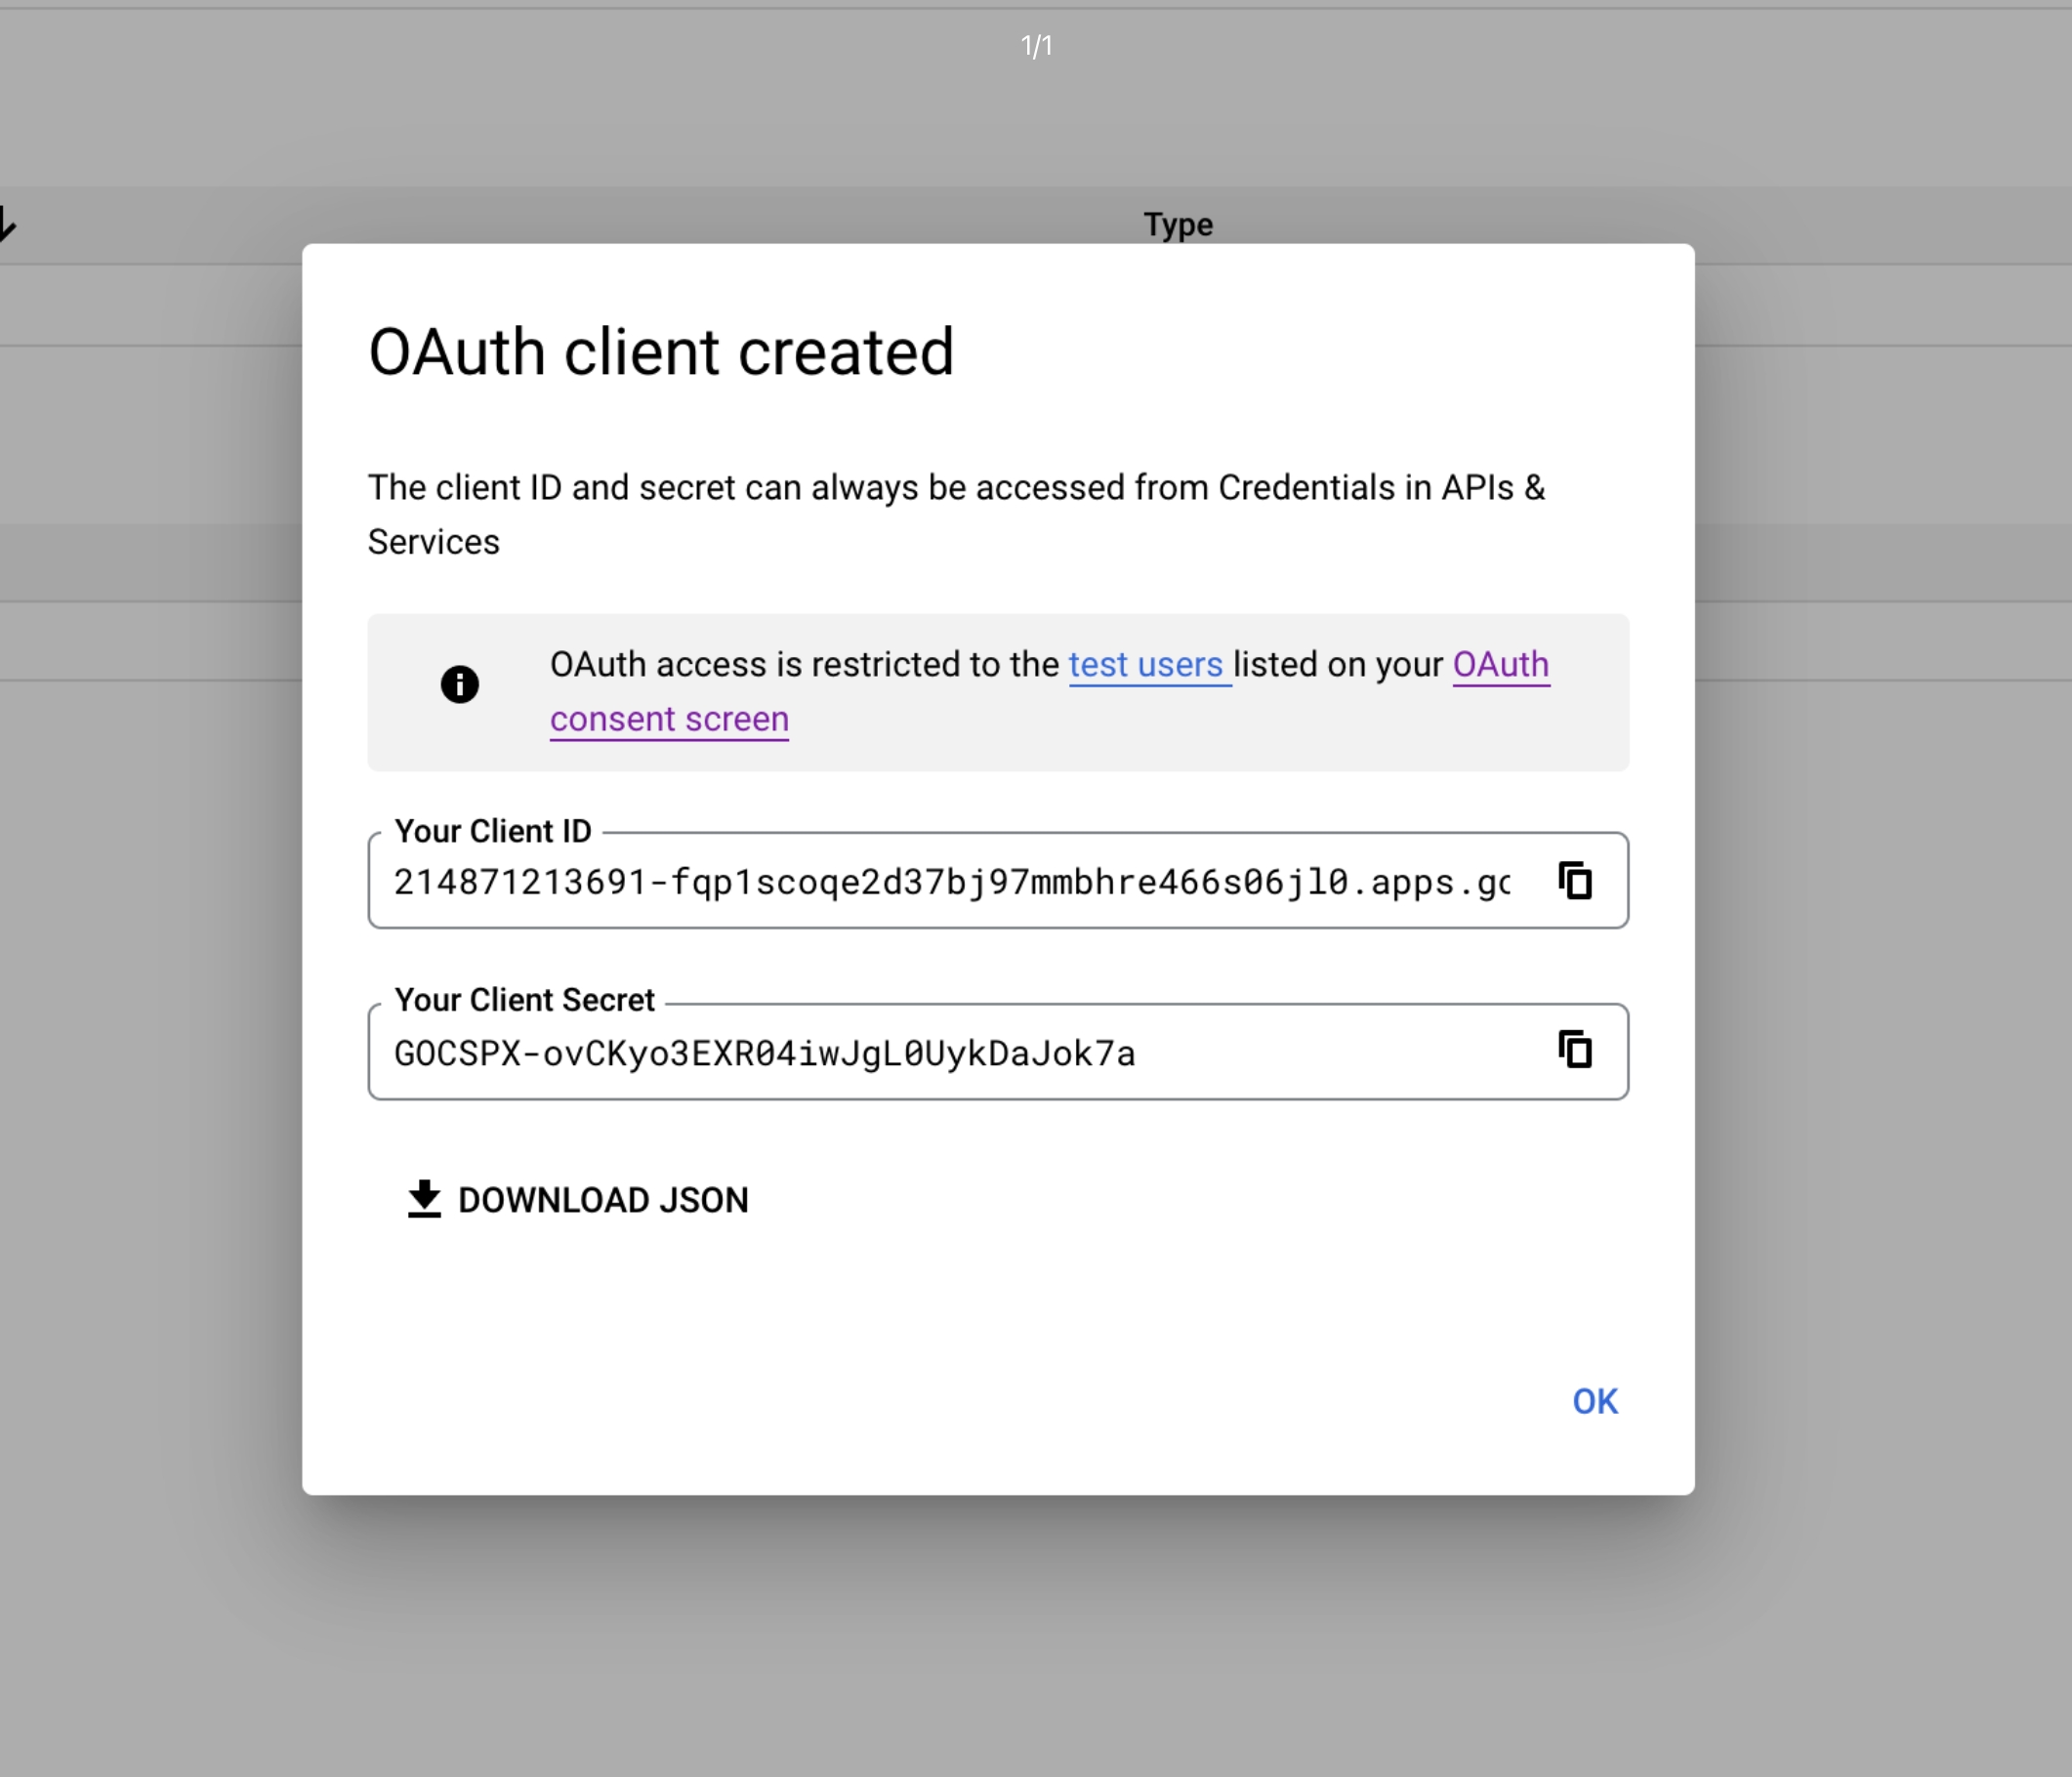Click the Your Client ID label
This screenshot has width=2072, height=1777.
click(x=493, y=831)
